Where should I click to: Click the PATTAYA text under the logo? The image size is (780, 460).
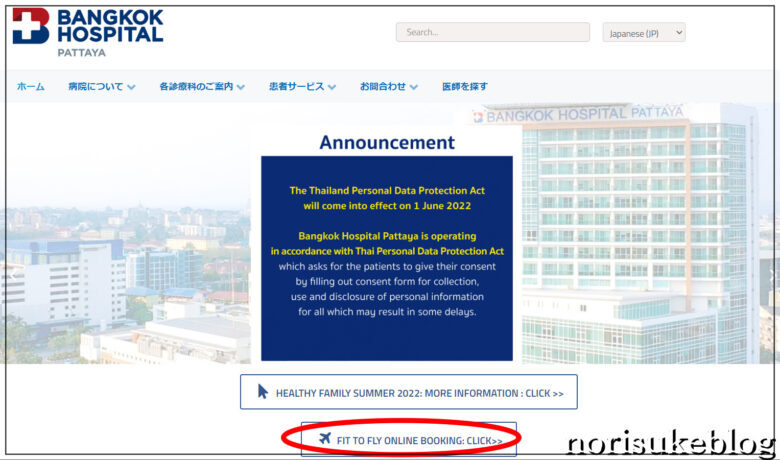pos(82,53)
